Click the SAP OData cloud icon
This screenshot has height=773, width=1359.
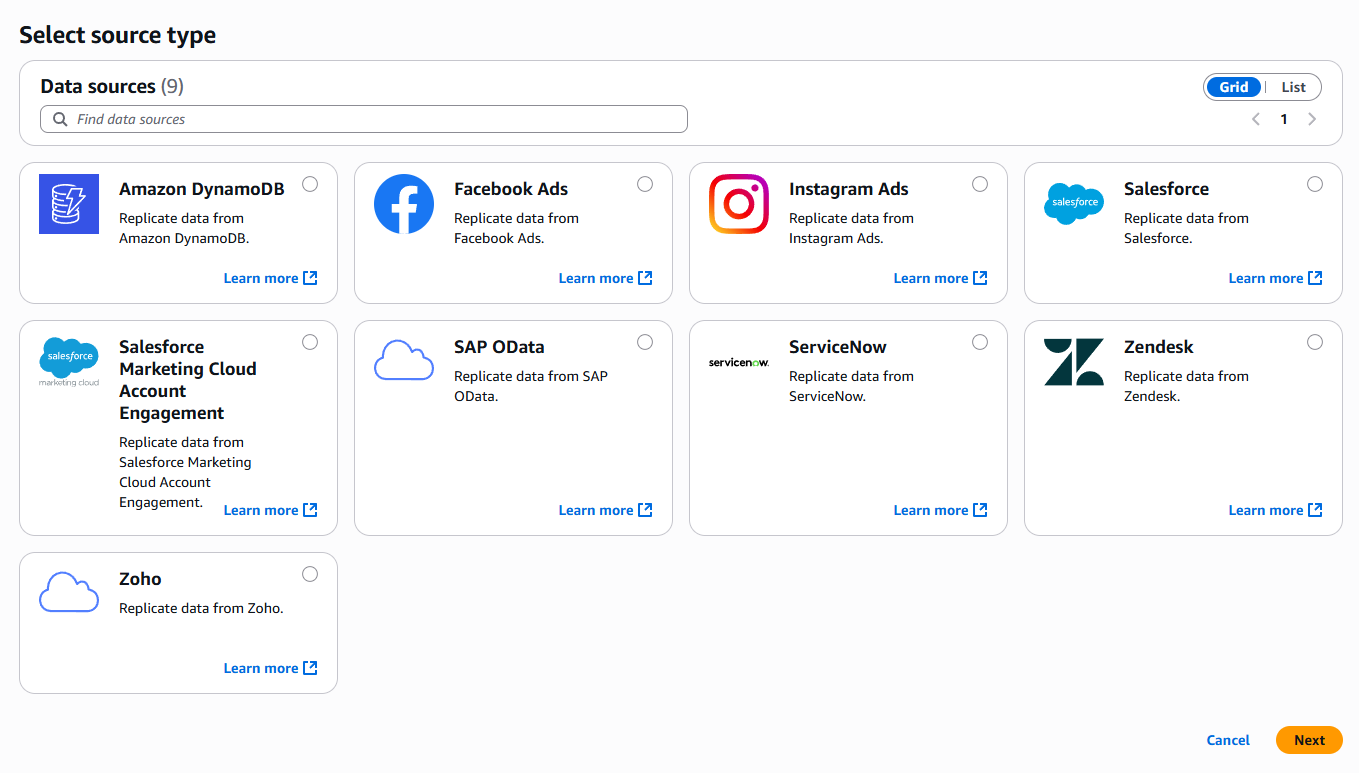coord(404,360)
